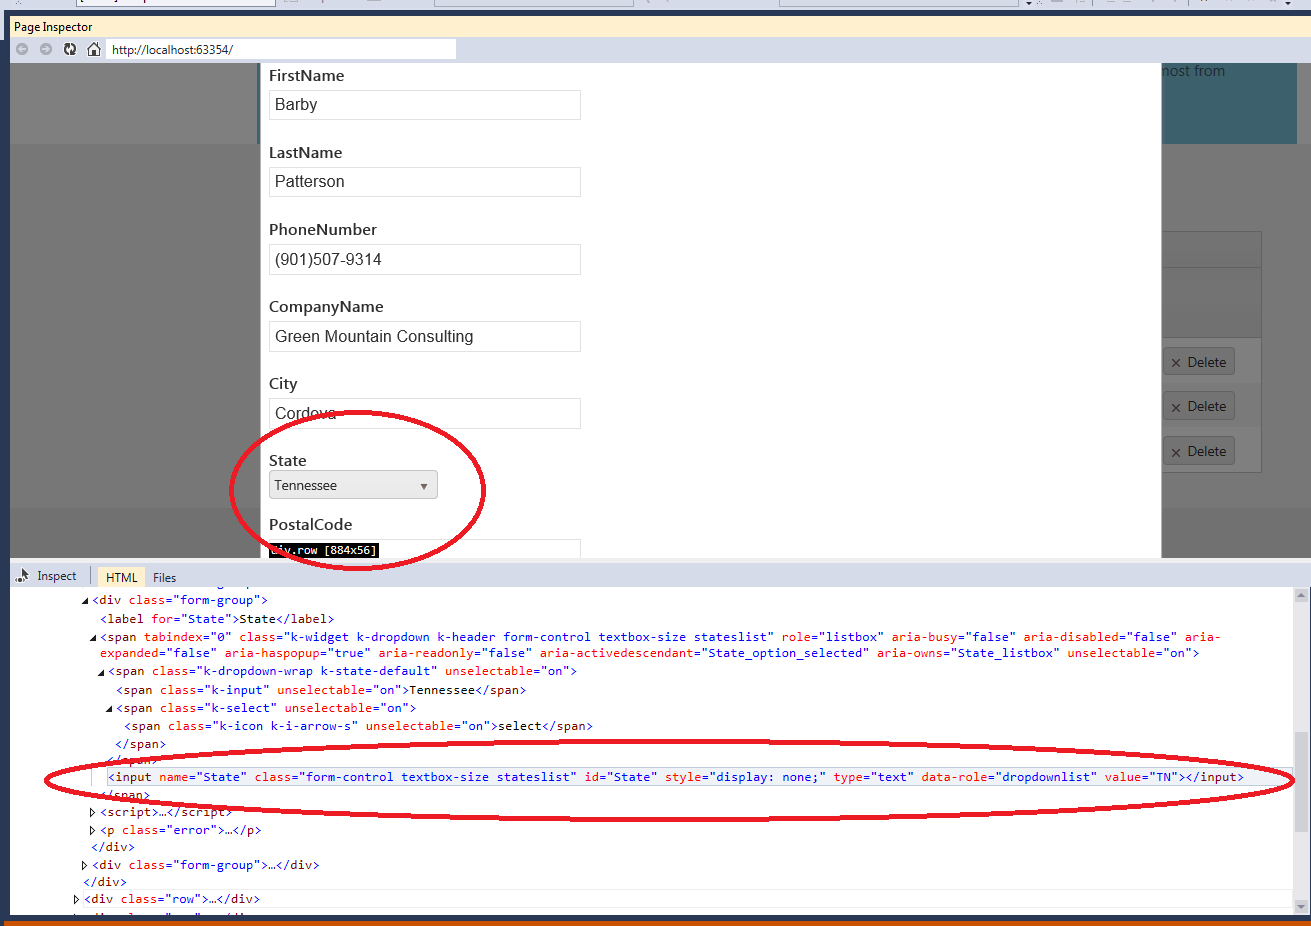Expand the script node in HTML tree
1311x926 pixels.
coord(93,813)
